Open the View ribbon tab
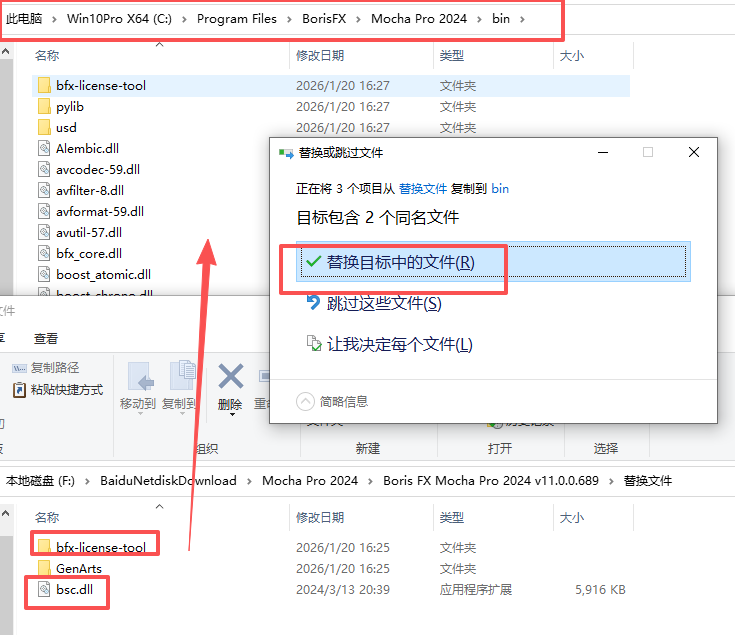This screenshot has height=635, width=735. tap(46, 338)
